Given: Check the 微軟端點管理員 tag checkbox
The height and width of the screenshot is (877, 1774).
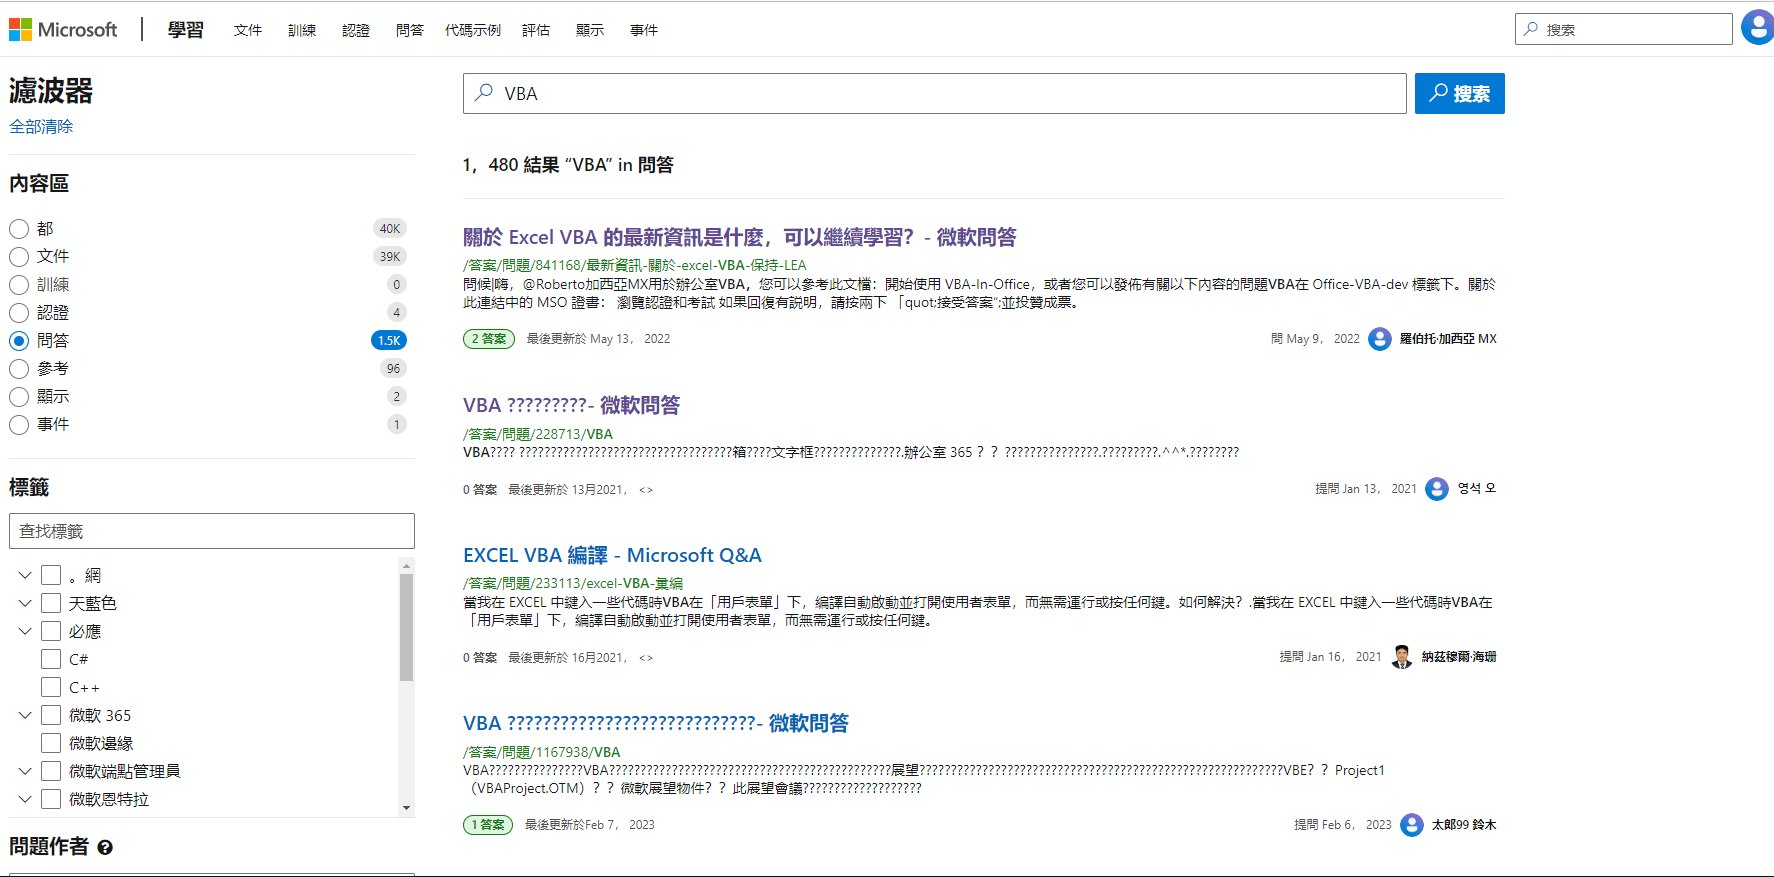Looking at the screenshot, I should [x=51, y=771].
